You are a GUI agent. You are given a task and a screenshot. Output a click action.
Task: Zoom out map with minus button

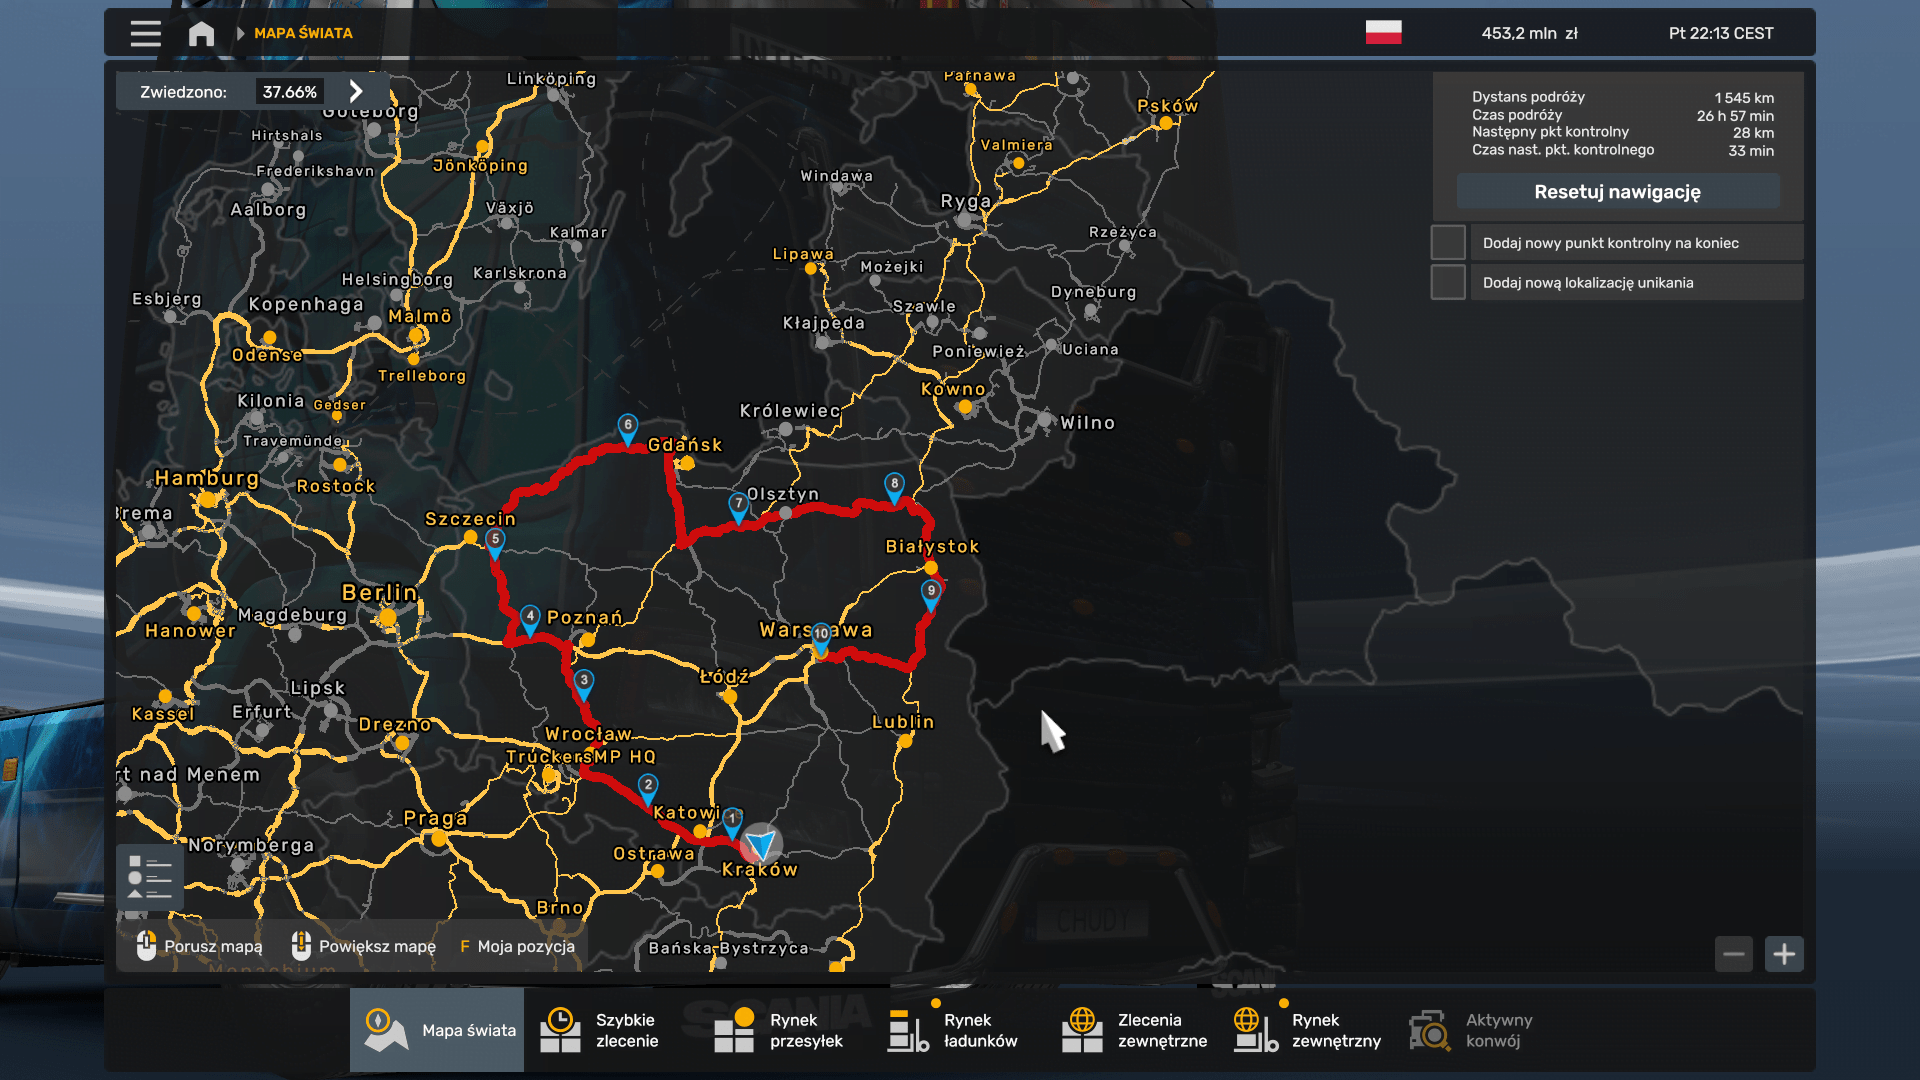click(x=1734, y=954)
